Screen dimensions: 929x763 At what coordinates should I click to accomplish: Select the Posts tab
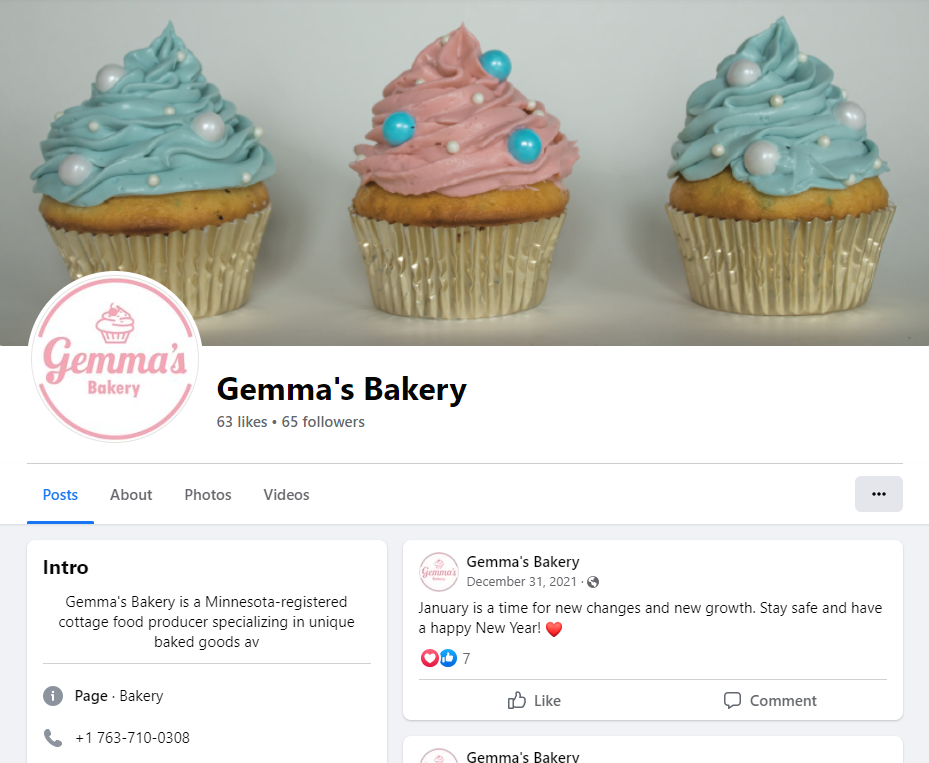click(60, 495)
